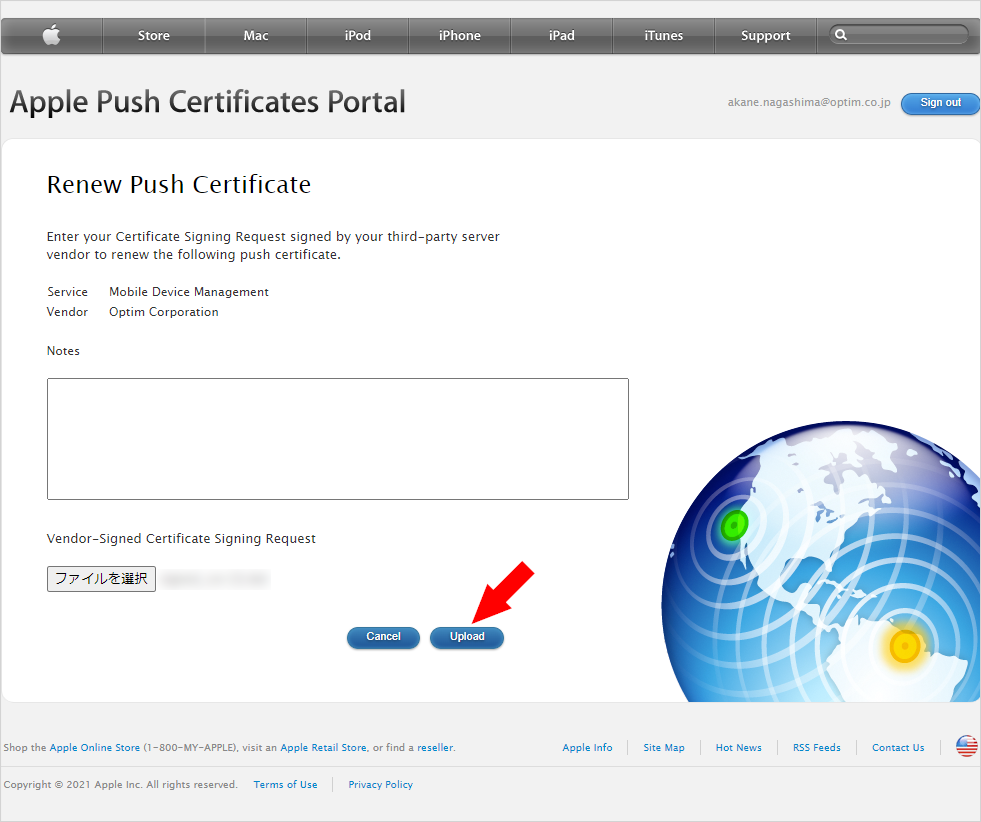Click the Service label
Image resolution: width=981 pixels, height=822 pixels.
pos(68,292)
